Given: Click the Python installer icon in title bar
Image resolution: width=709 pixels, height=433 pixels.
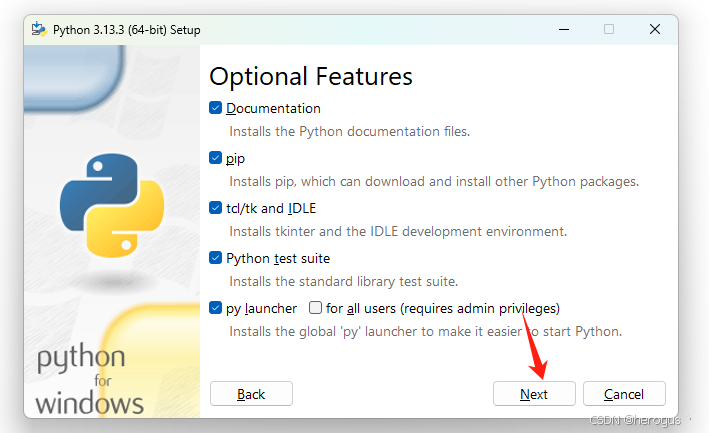Looking at the screenshot, I should click(x=39, y=29).
